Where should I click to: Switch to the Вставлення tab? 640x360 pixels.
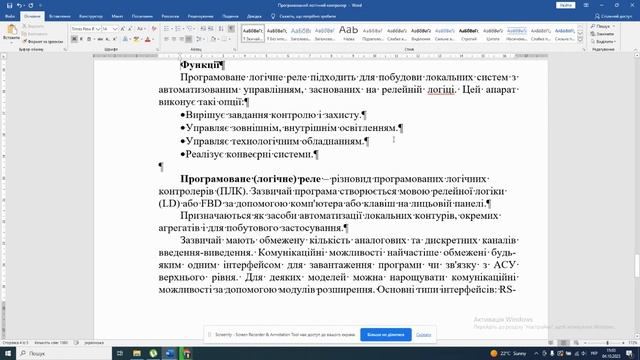point(60,16)
